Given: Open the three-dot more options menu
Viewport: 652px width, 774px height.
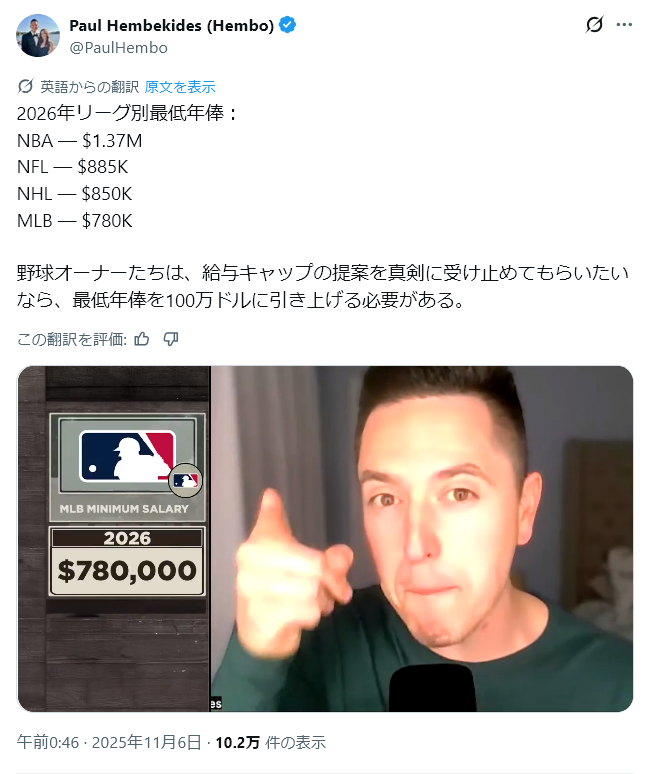Looking at the screenshot, I should (624, 24).
